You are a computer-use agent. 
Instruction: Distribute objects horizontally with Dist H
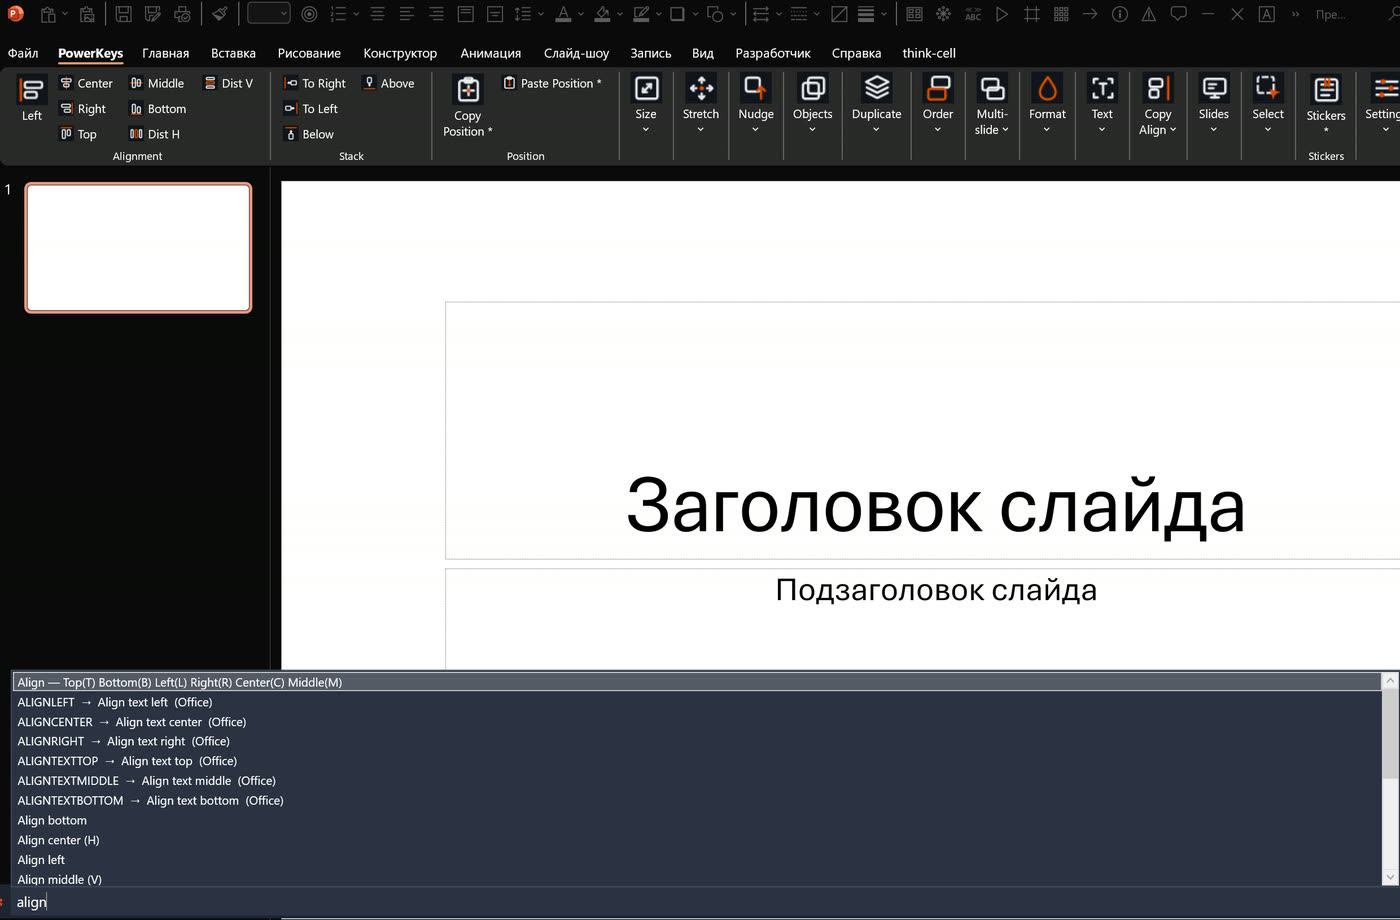(155, 134)
